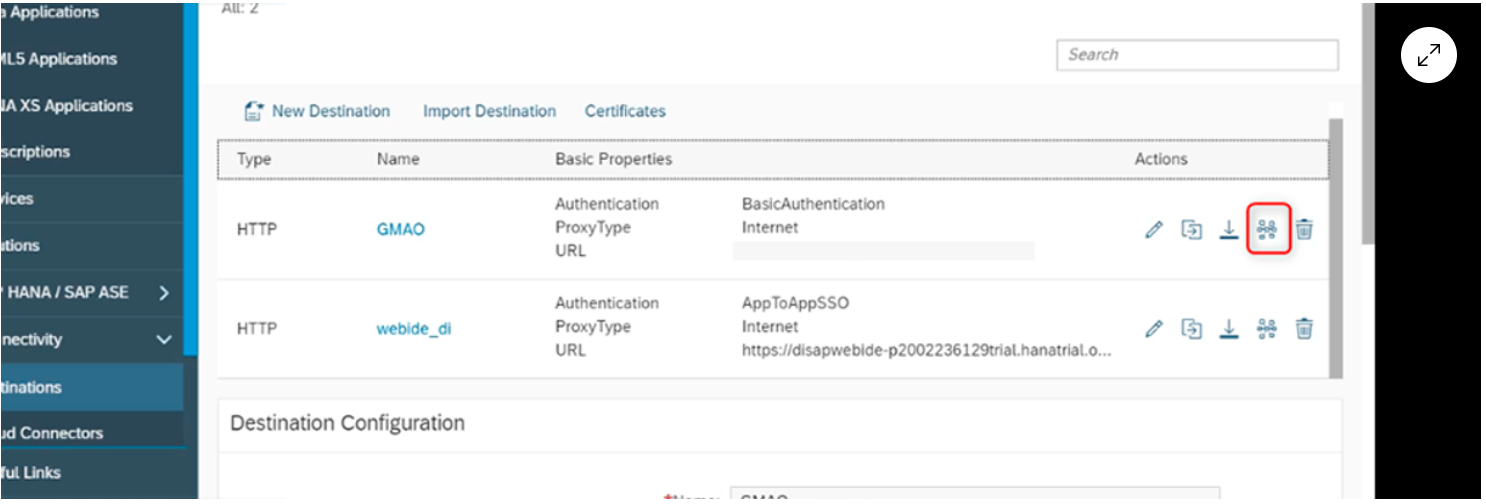The image size is (1486, 504).
Task: Open Cloud Connectors in the sidebar
Action: [60, 433]
